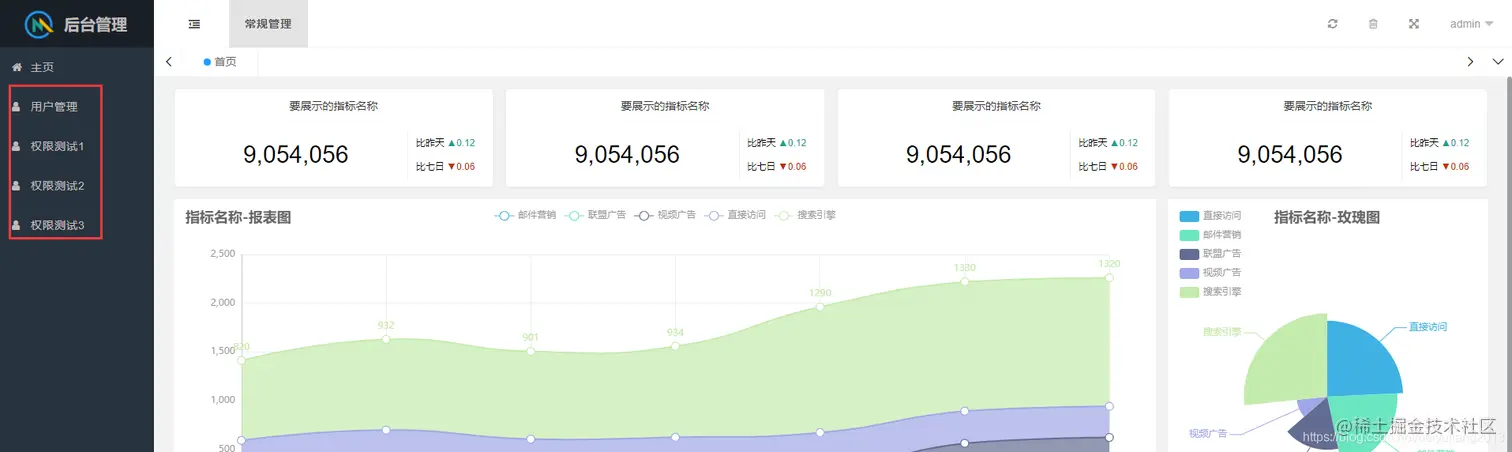Click the 934 data point on chart
1512x452 pixels.
(675, 346)
